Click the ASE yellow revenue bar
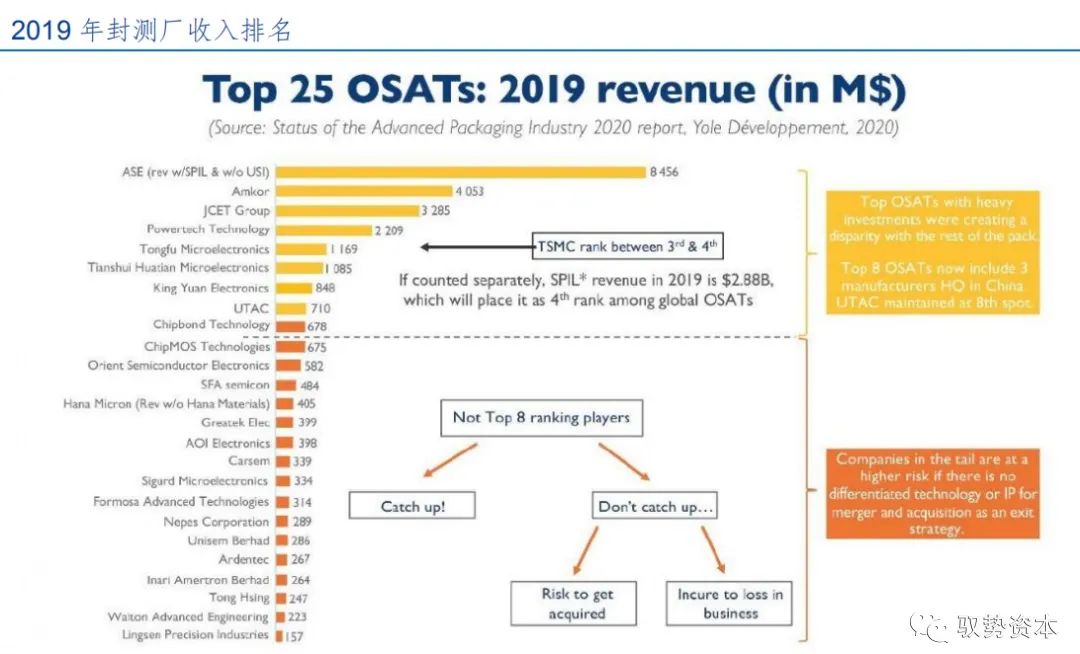Viewport: 1080px width, 654px height. pos(461,172)
